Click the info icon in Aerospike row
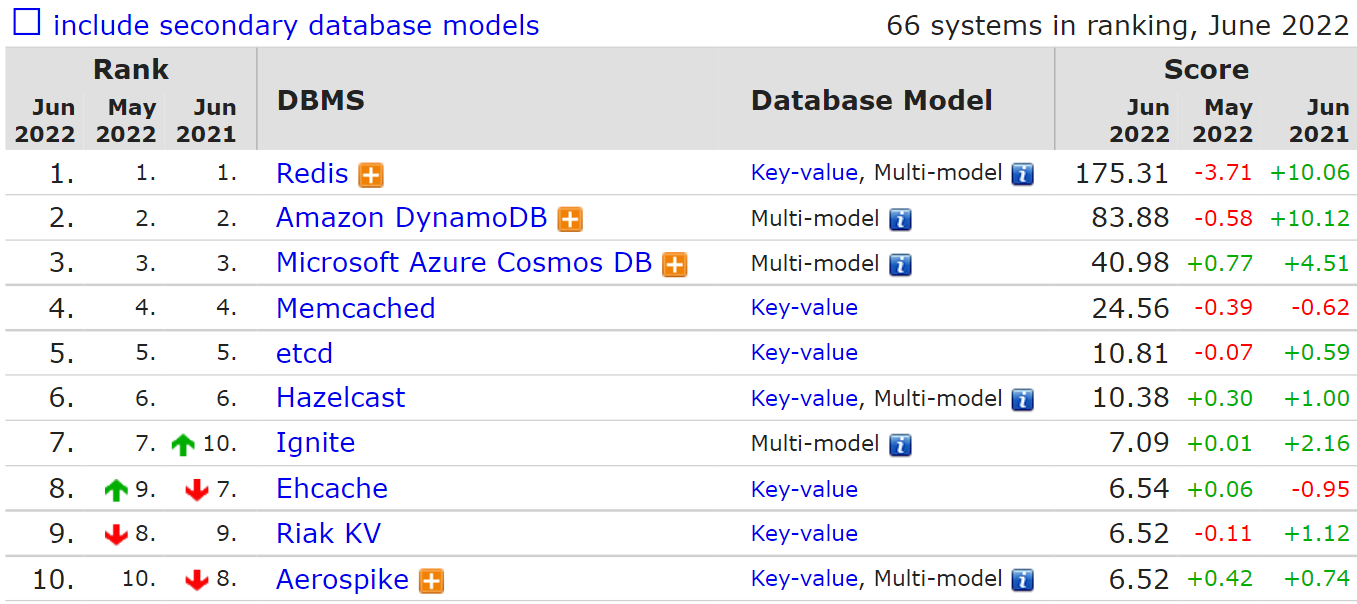Screen dimensions: 1357x604 [x=1022, y=580]
